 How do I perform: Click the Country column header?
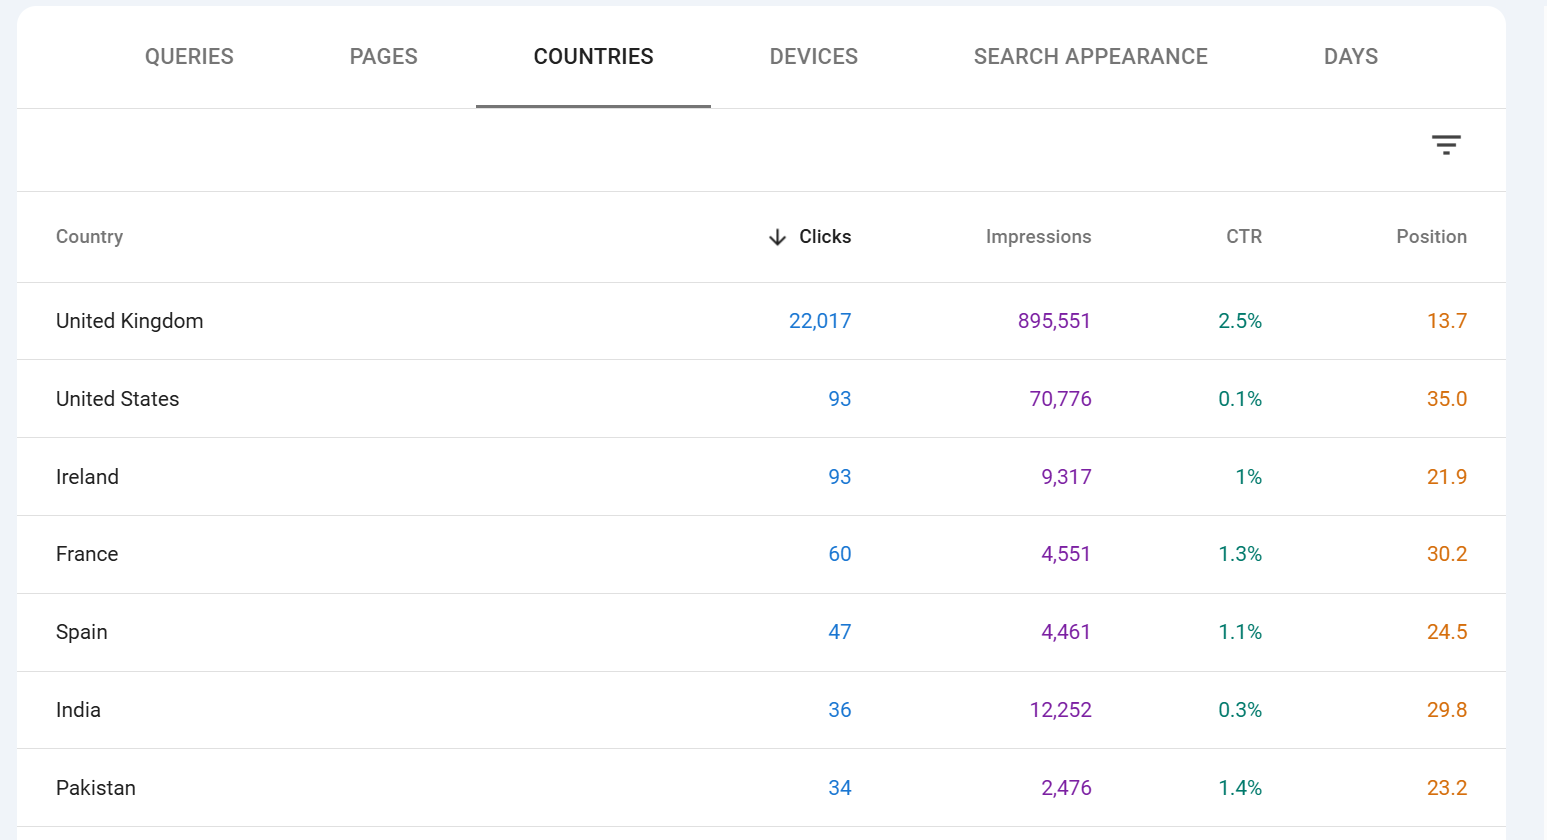click(89, 237)
